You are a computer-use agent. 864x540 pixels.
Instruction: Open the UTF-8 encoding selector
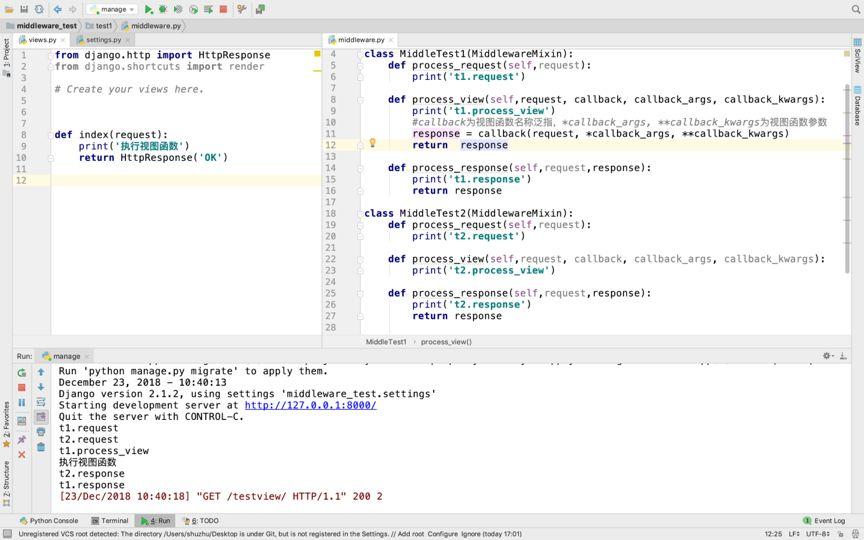coord(815,534)
